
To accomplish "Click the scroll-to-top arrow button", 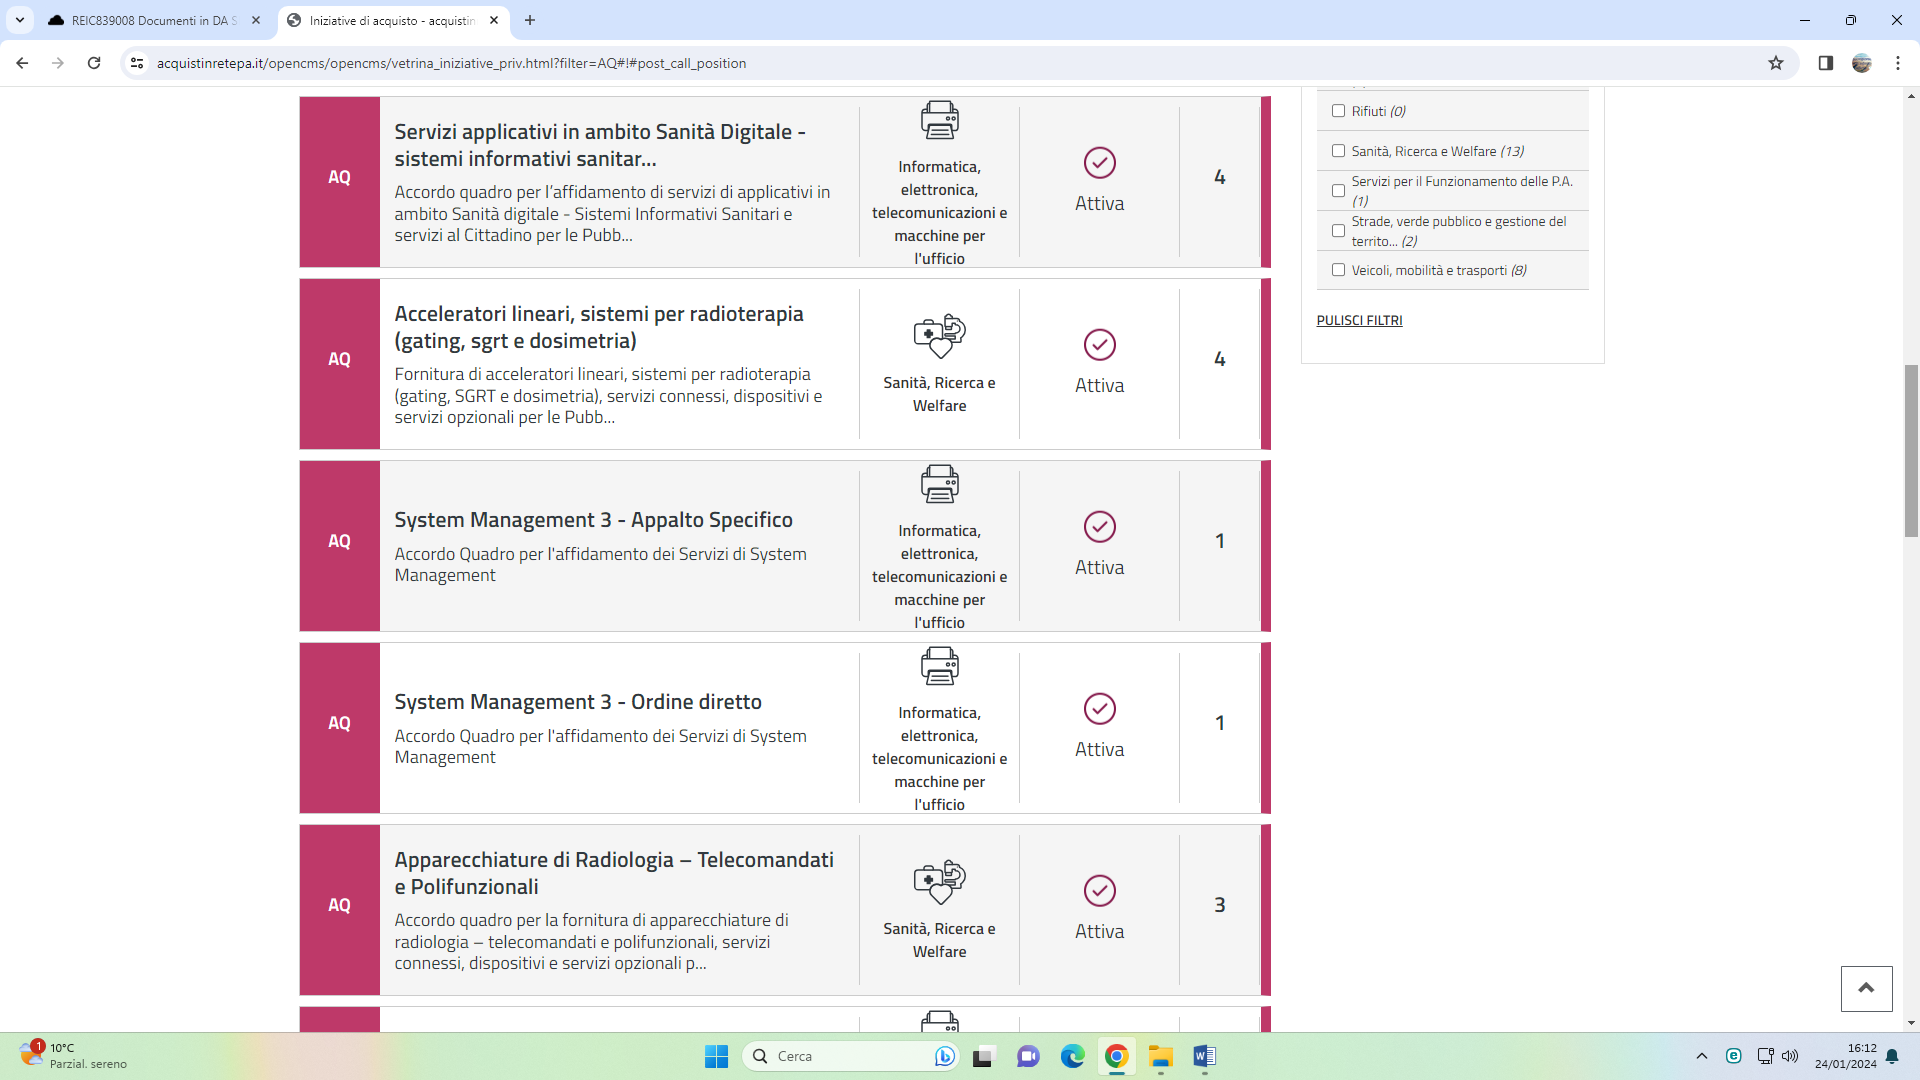I will click(1866, 988).
